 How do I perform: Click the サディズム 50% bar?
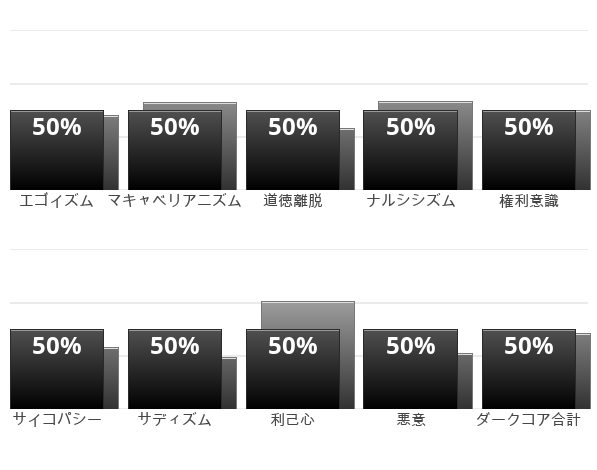175,369
